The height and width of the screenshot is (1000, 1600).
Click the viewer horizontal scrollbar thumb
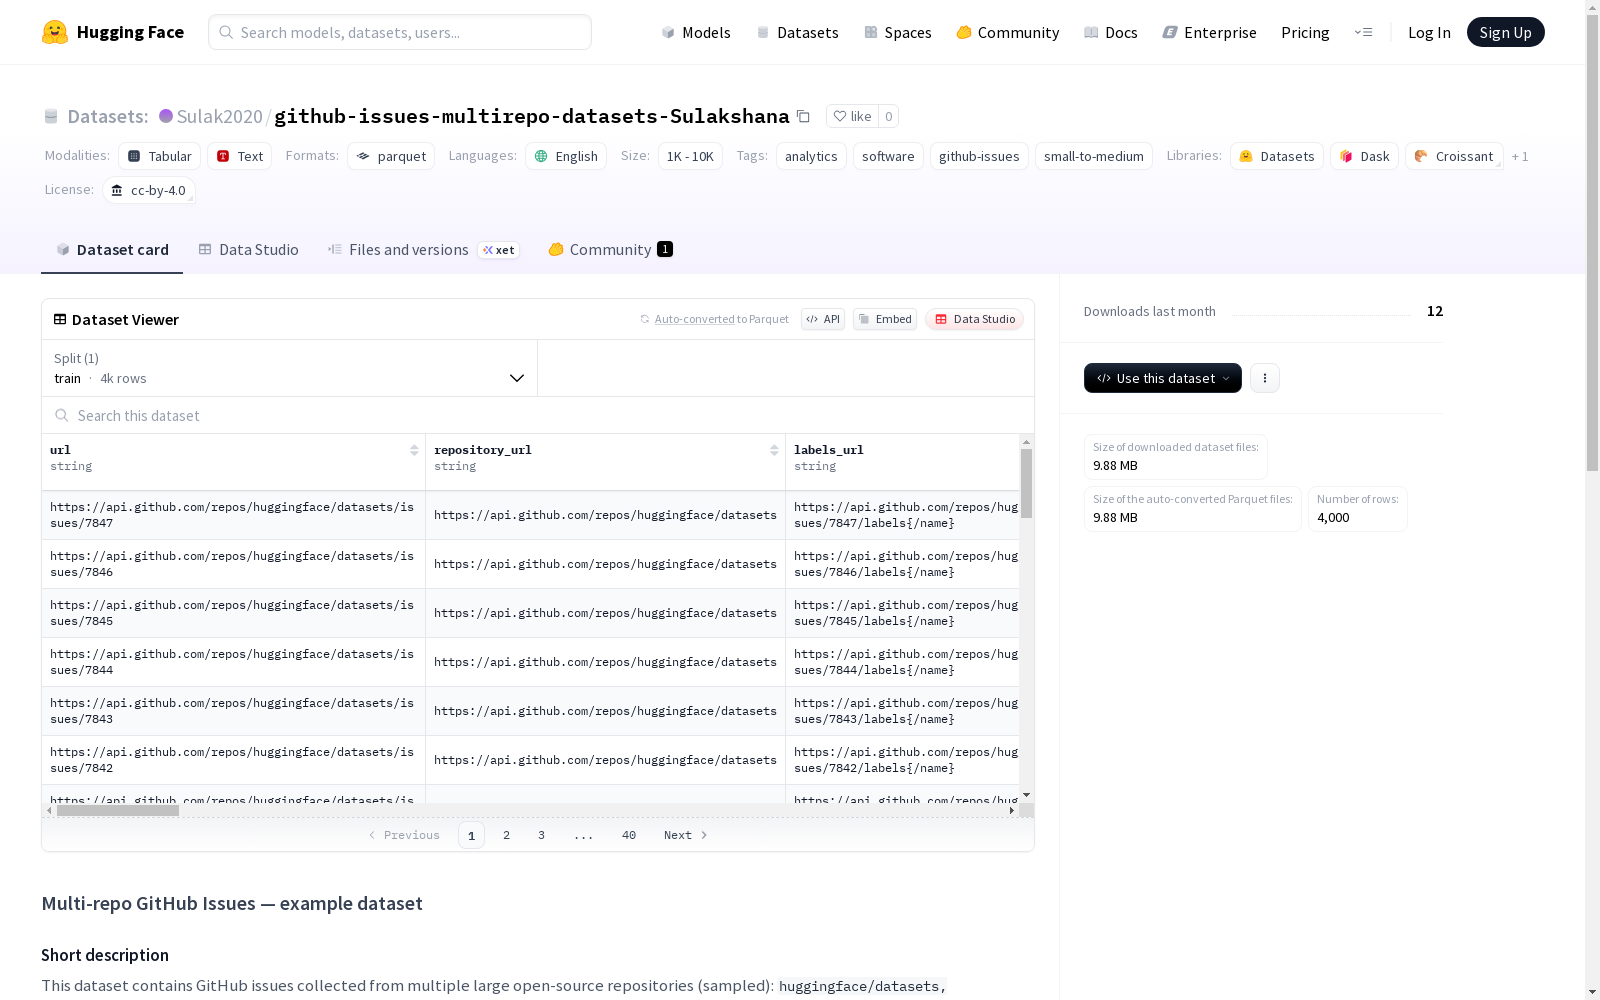click(118, 811)
